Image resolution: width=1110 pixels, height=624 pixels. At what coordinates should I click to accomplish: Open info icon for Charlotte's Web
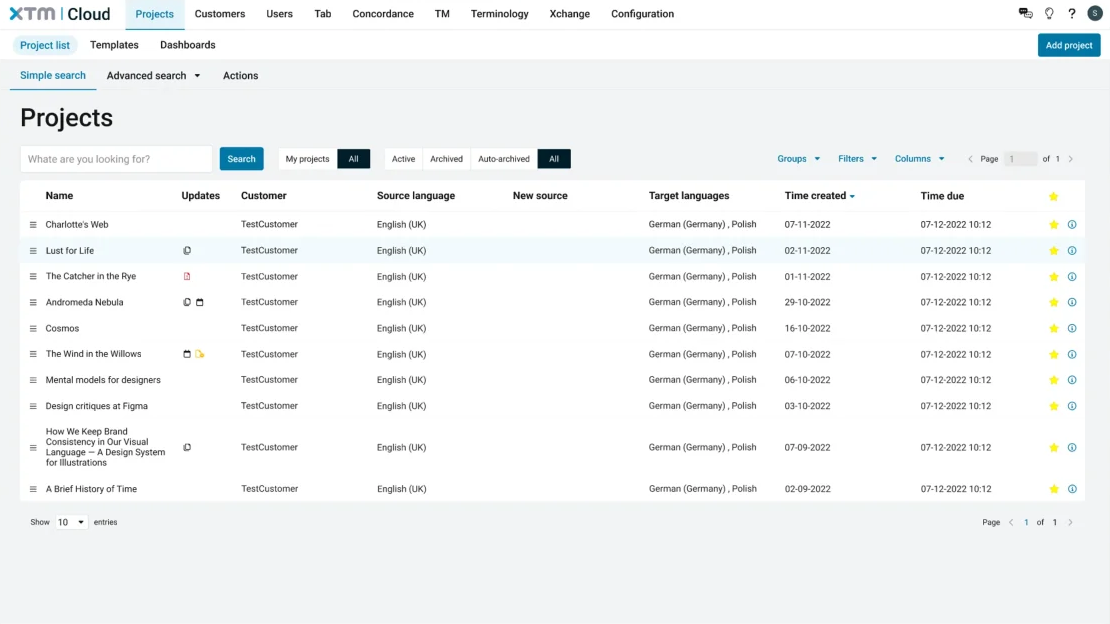[x=1072, y=225]
